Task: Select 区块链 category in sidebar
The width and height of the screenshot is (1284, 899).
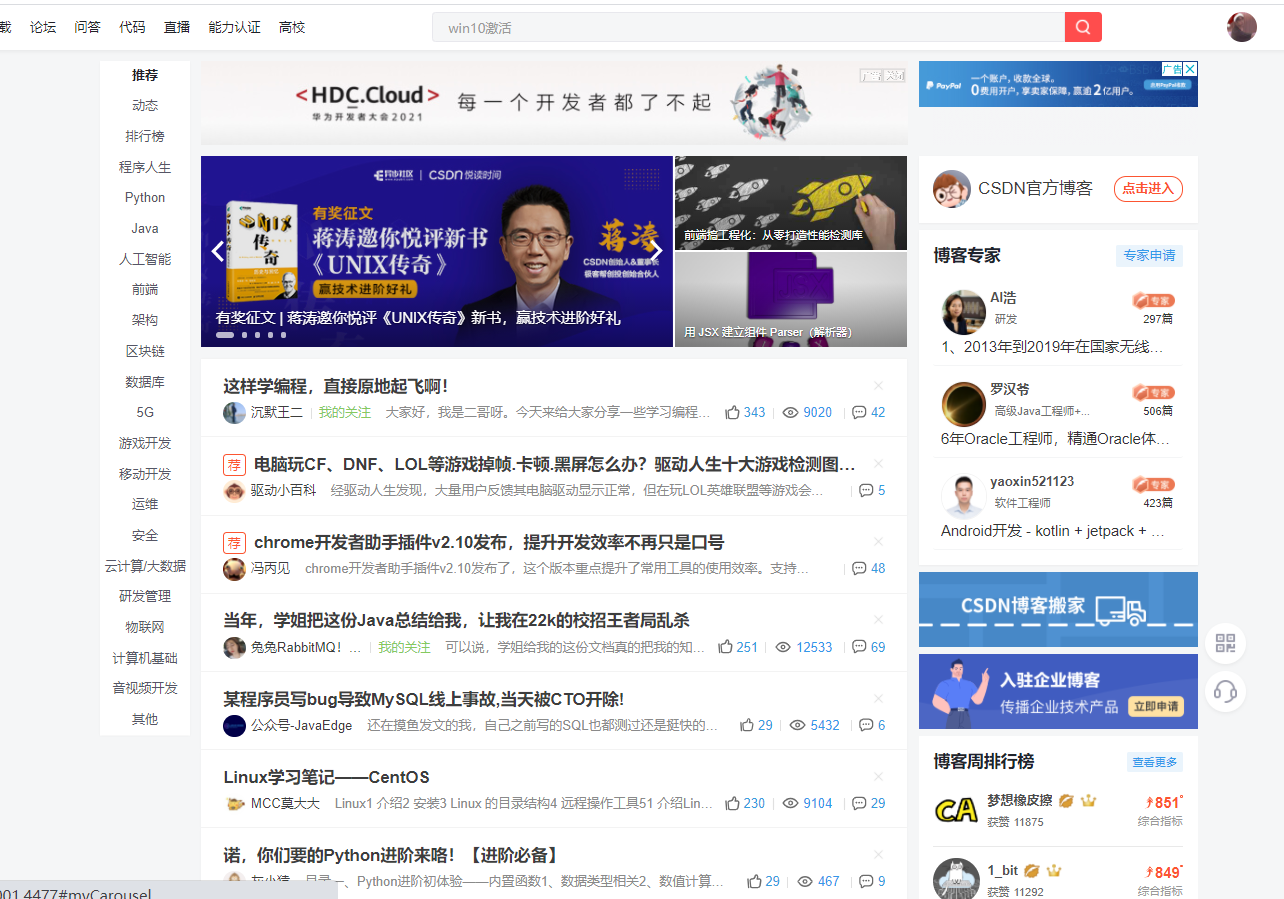Action: point(145,351)
